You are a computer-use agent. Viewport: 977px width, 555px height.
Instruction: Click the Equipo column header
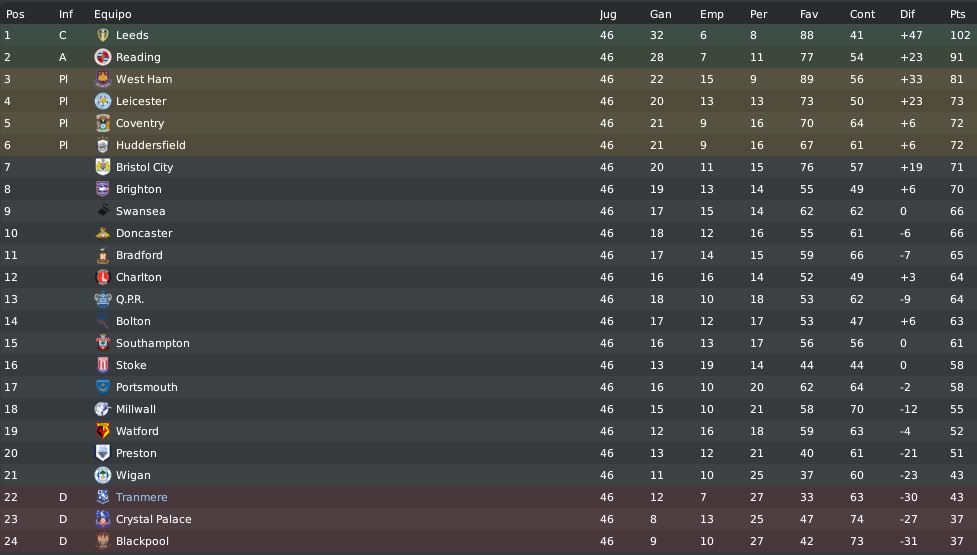tap(113, 14)
